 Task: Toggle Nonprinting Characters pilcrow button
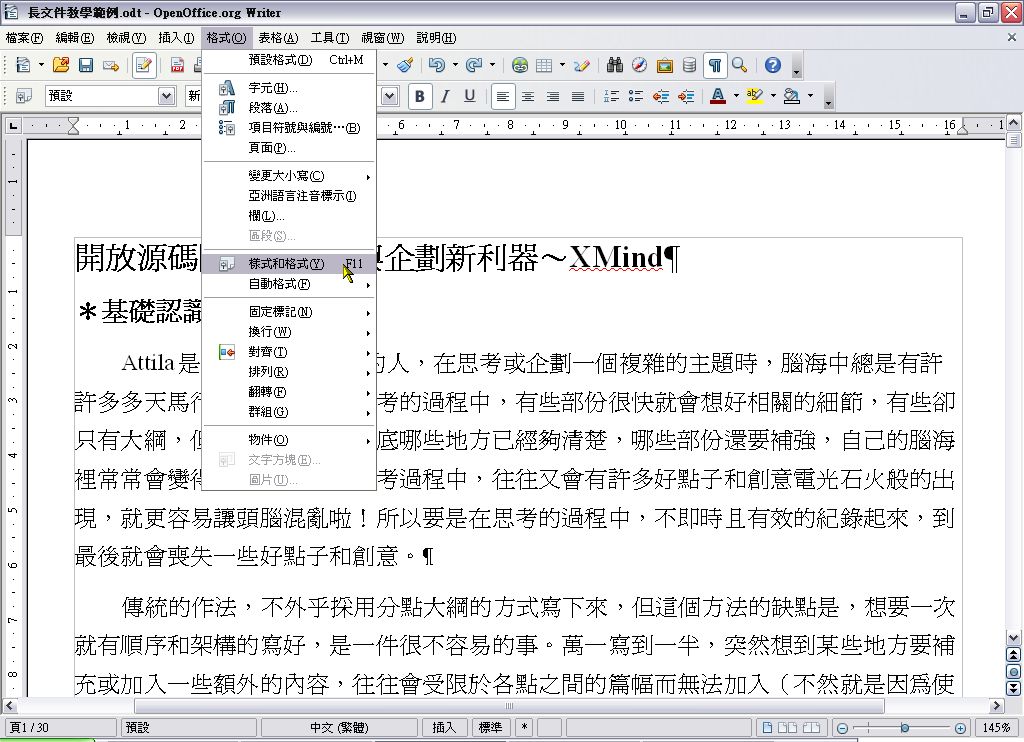pos(715,65)
